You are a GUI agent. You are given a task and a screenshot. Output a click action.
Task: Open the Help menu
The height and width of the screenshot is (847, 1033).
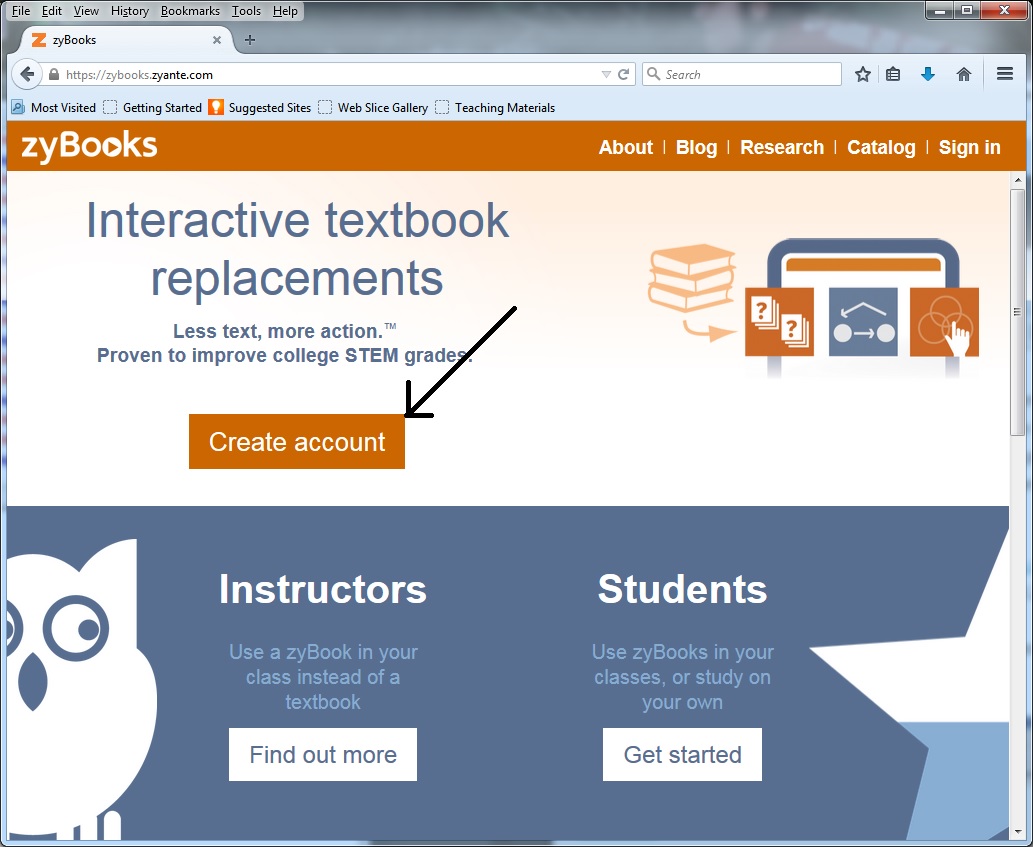(285, 11)
